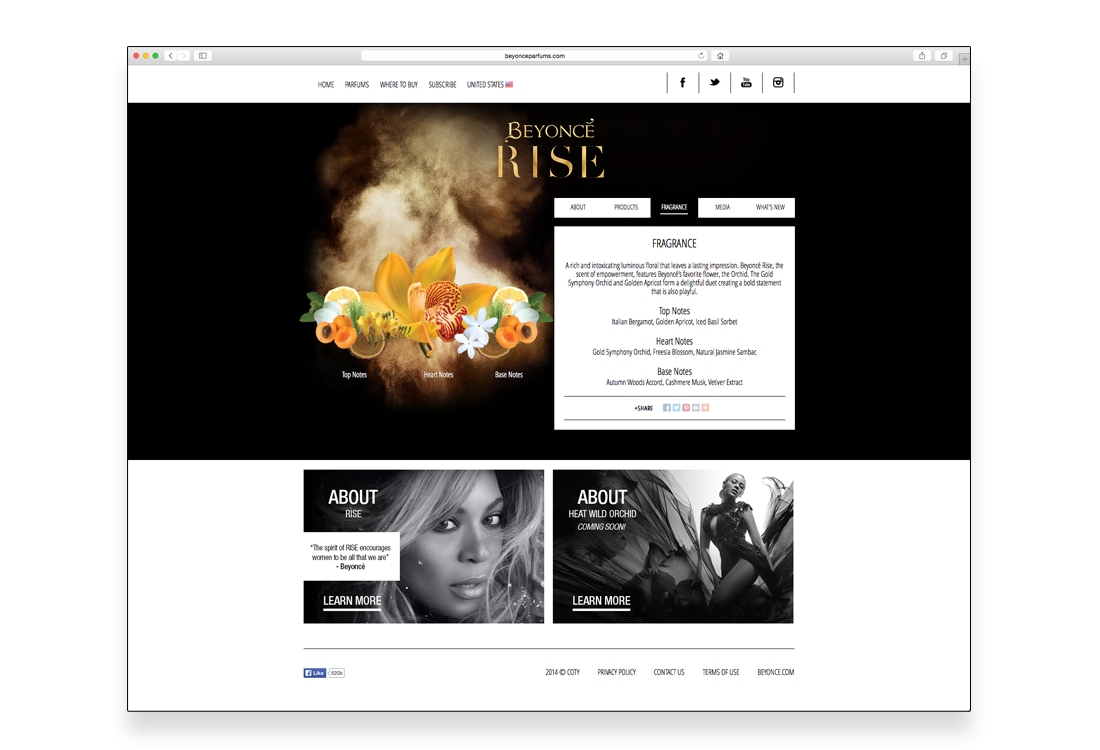
Task: Switch to the MEDIA tab
Action: click(722, 207)
